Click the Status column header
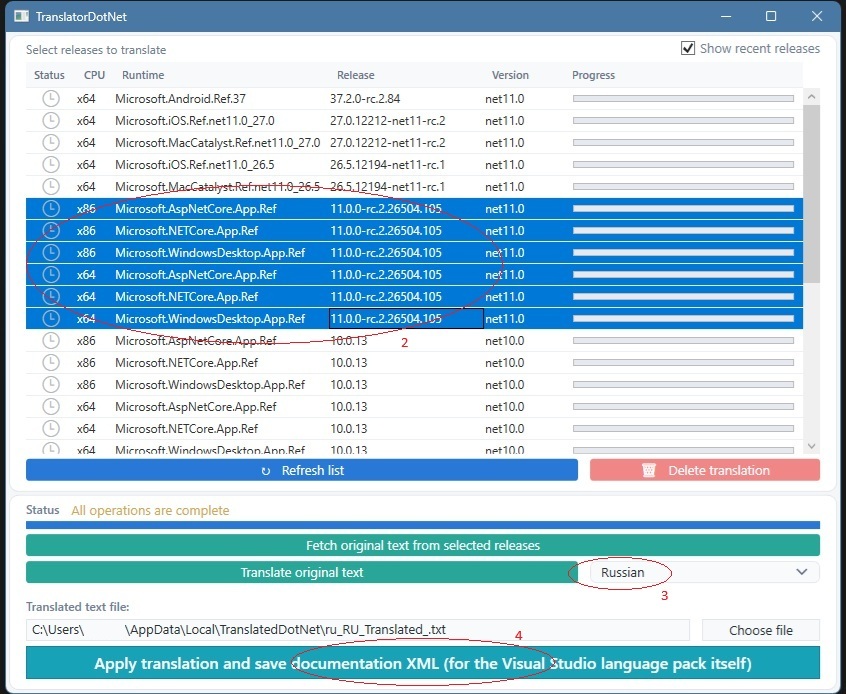Image resolution: width=846 pixels, height=694 pixels. [x=49, y=75]
